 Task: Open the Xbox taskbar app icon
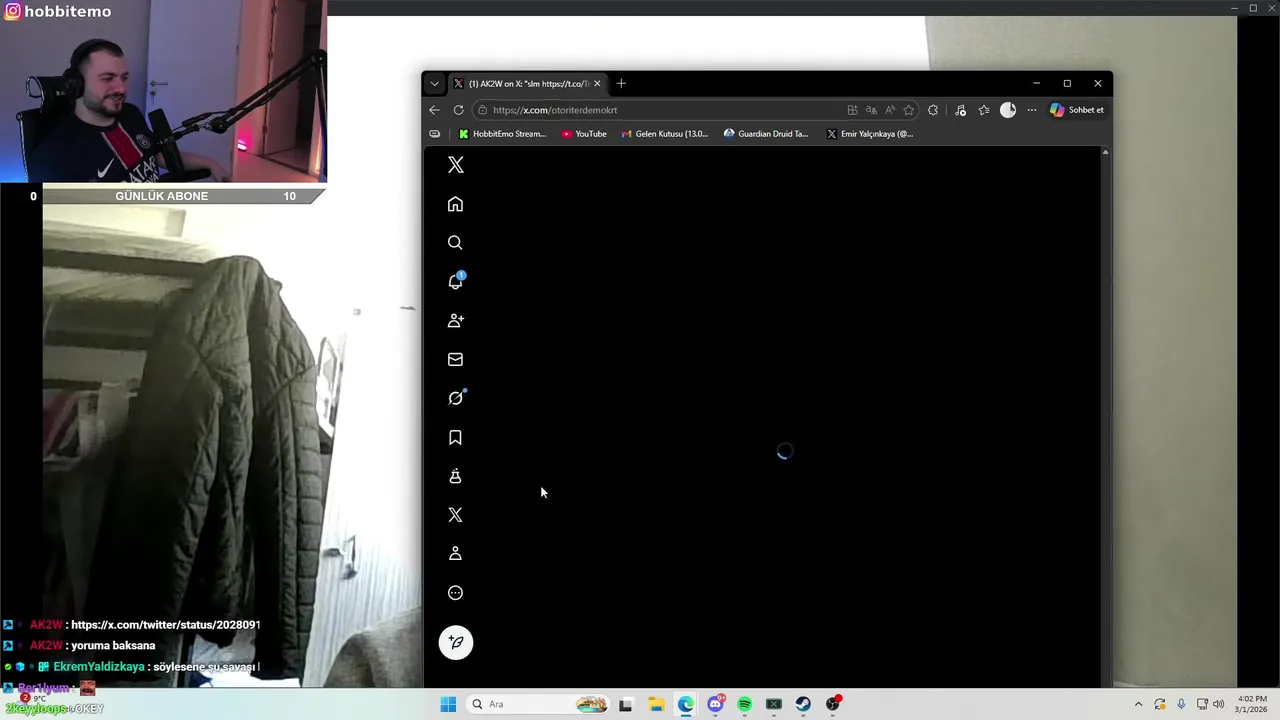click(774, 704)
